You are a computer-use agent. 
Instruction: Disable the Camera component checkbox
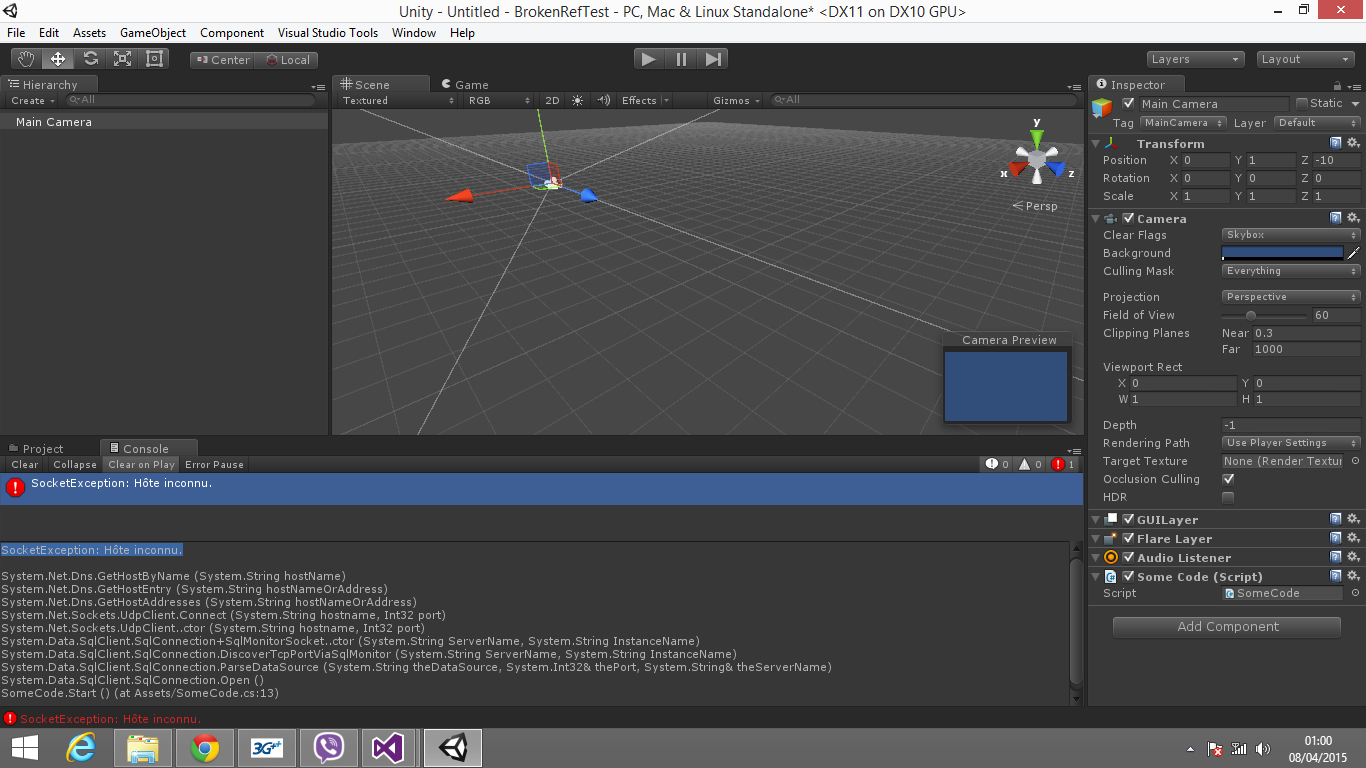[x=1129, y=218]
